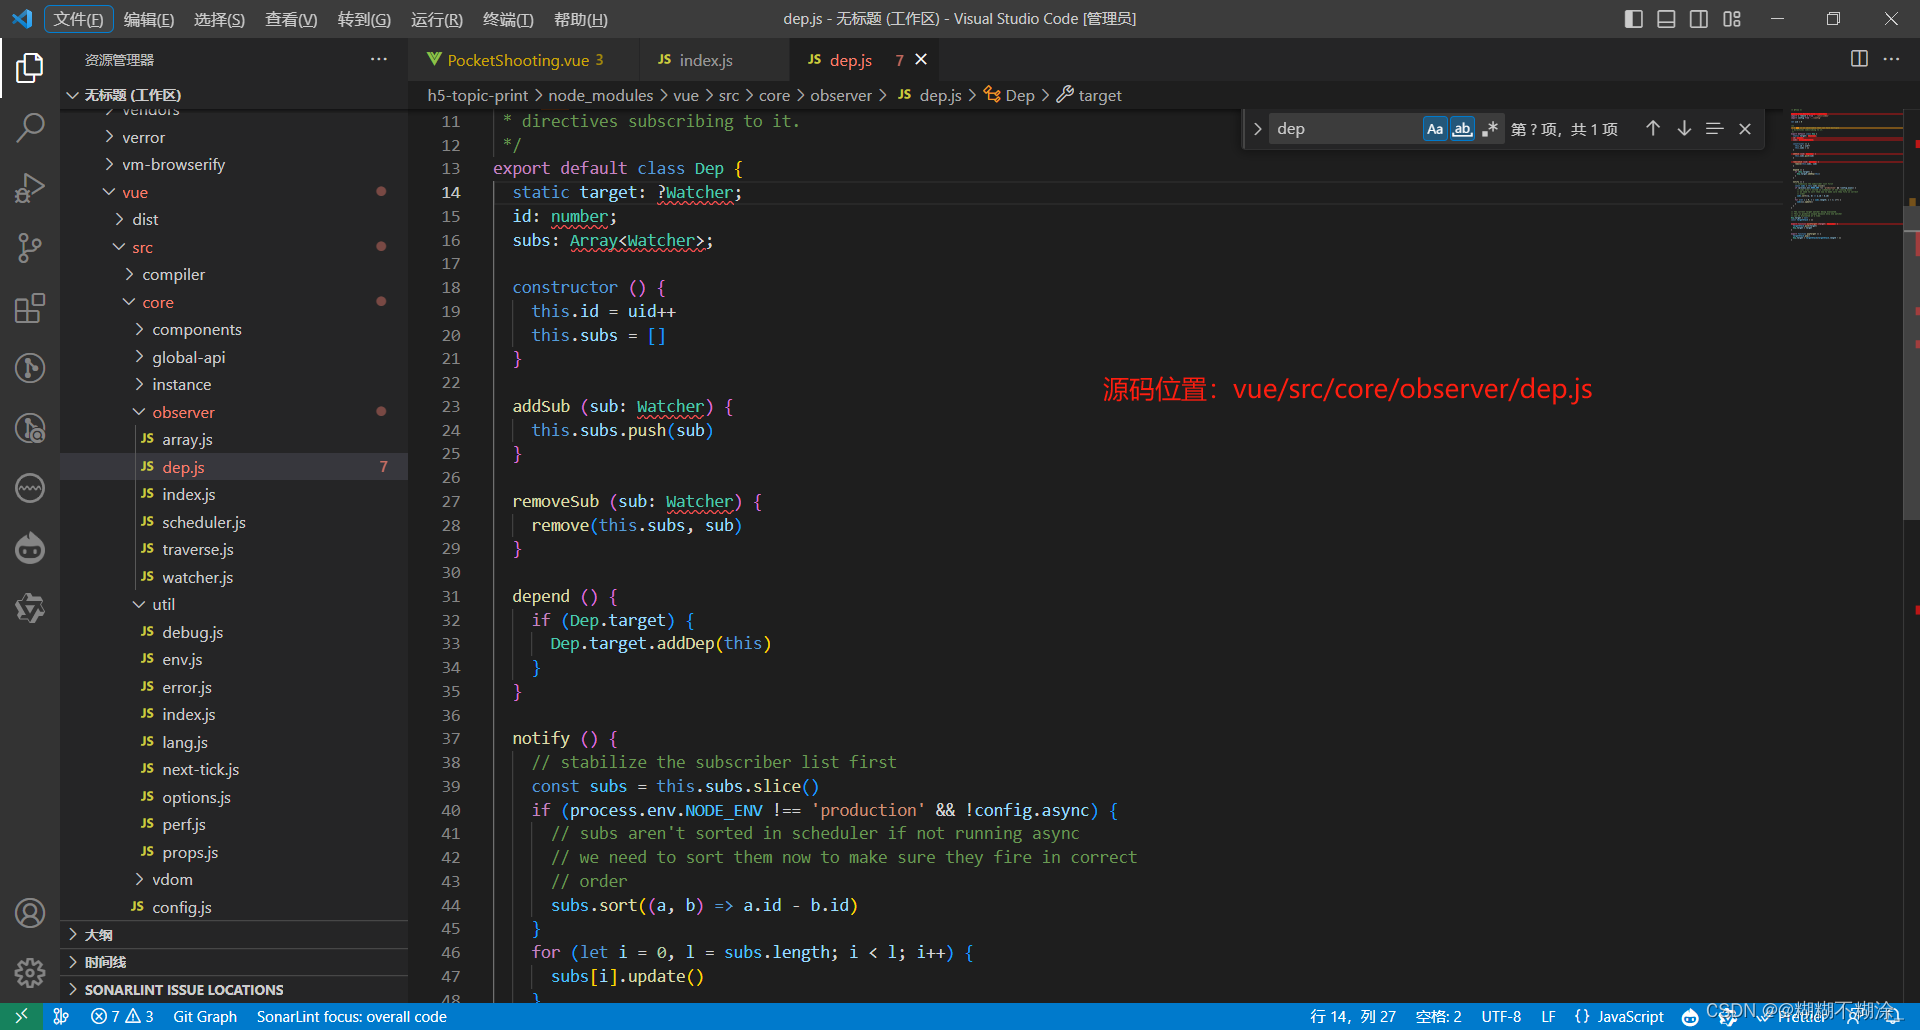This screenshot has width=1920, height=1030.
Task: Collapse the util folder
Action: pyautogui.click(x=139, y=604)
